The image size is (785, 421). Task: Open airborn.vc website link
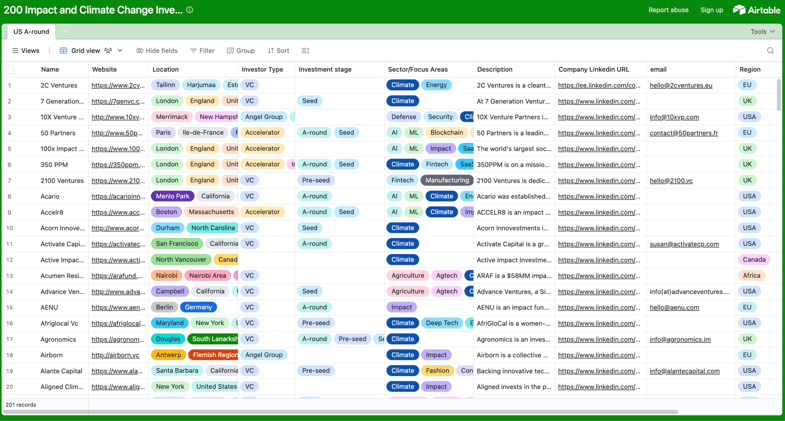click(115, 355)
